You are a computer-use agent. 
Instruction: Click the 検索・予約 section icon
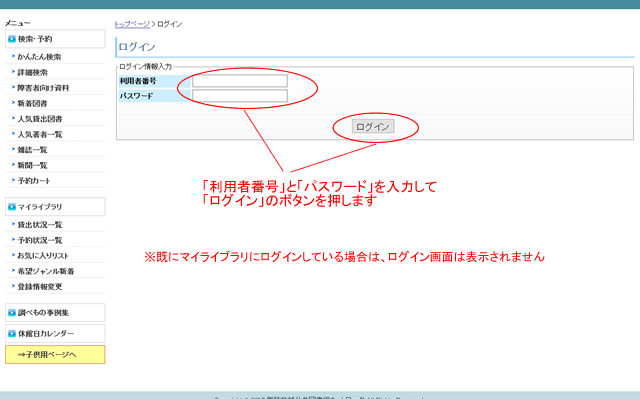12,39
